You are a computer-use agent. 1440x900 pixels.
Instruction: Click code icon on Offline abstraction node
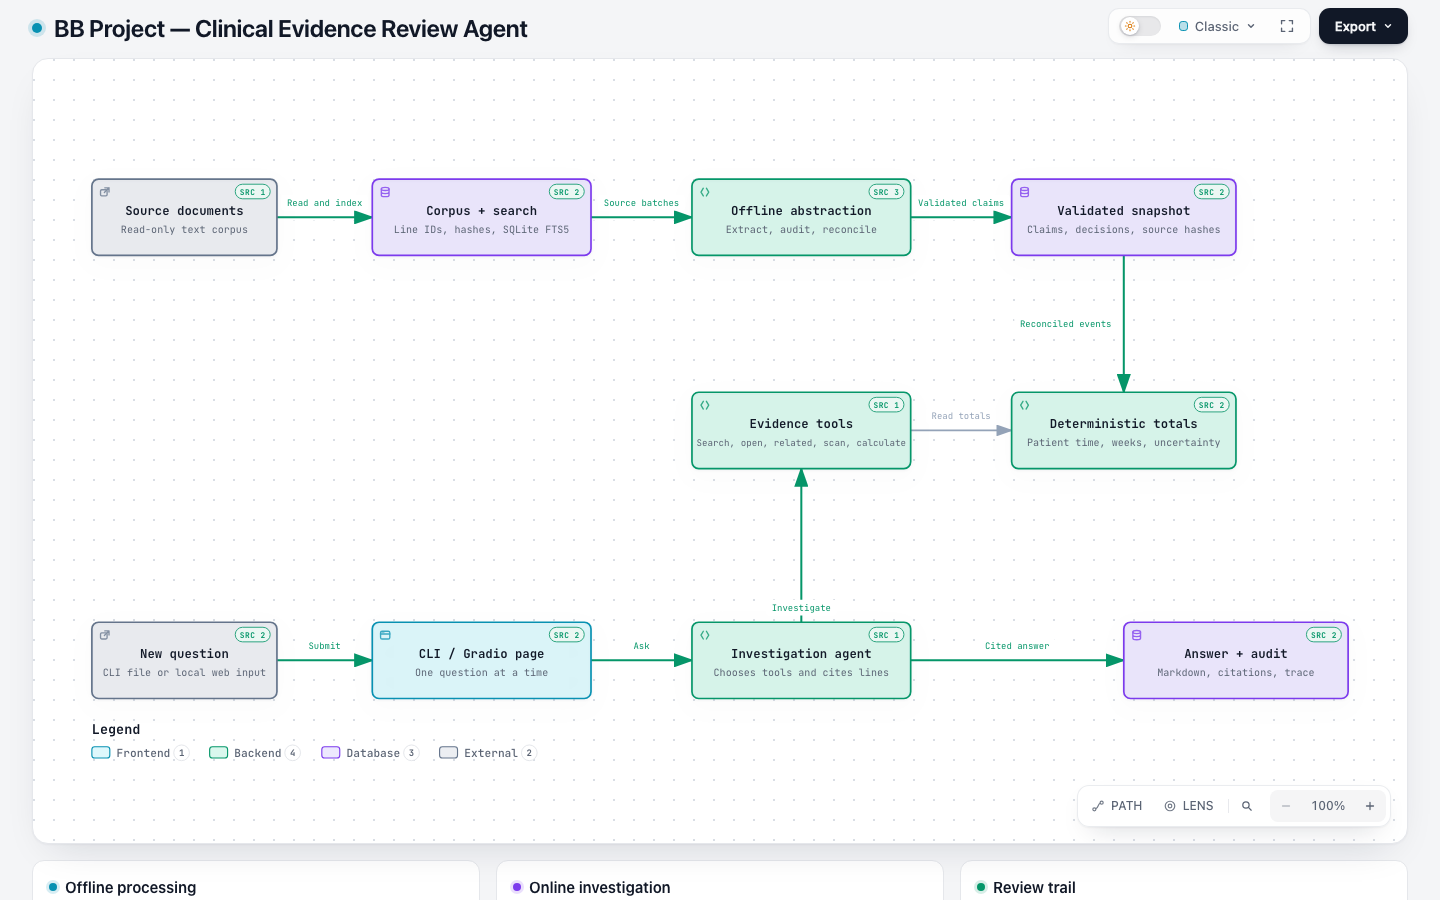(705, 192)
